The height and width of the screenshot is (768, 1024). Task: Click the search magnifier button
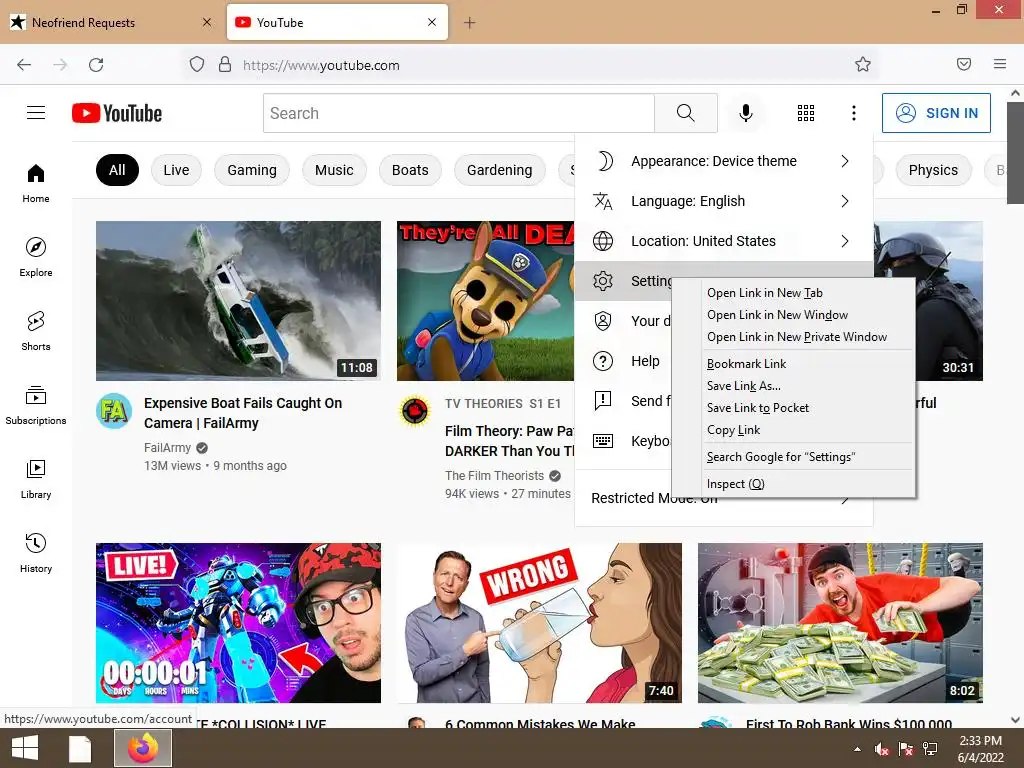[686, 113]
